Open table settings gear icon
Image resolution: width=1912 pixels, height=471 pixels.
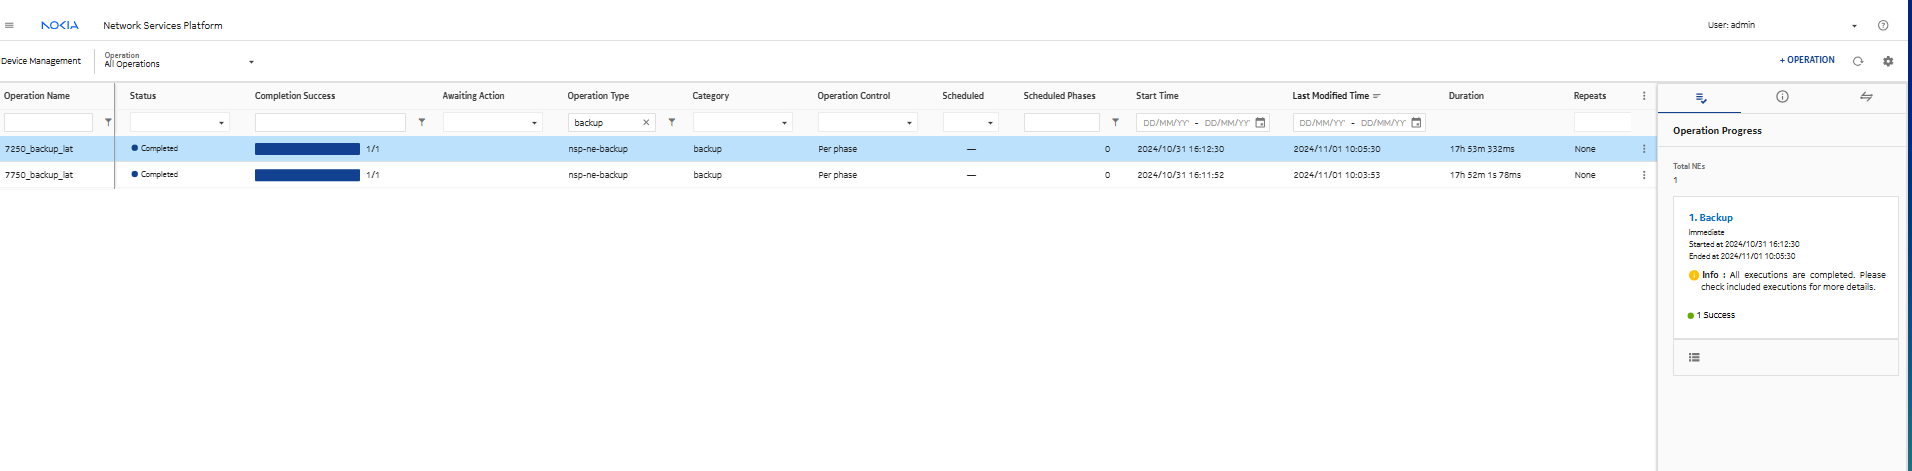[x=1888, y=61]
